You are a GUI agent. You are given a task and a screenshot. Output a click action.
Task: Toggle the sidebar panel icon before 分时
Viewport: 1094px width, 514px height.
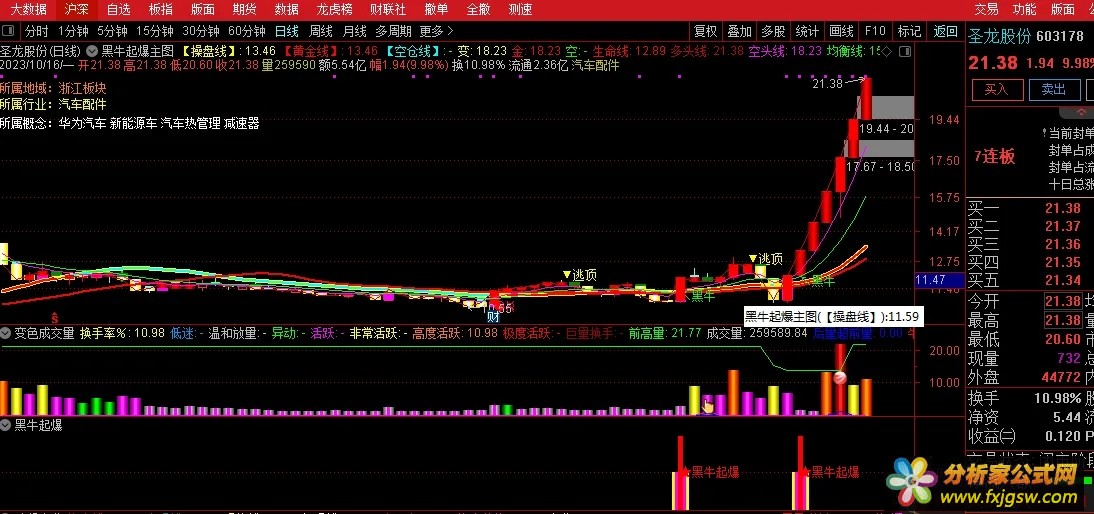[8, 31]
